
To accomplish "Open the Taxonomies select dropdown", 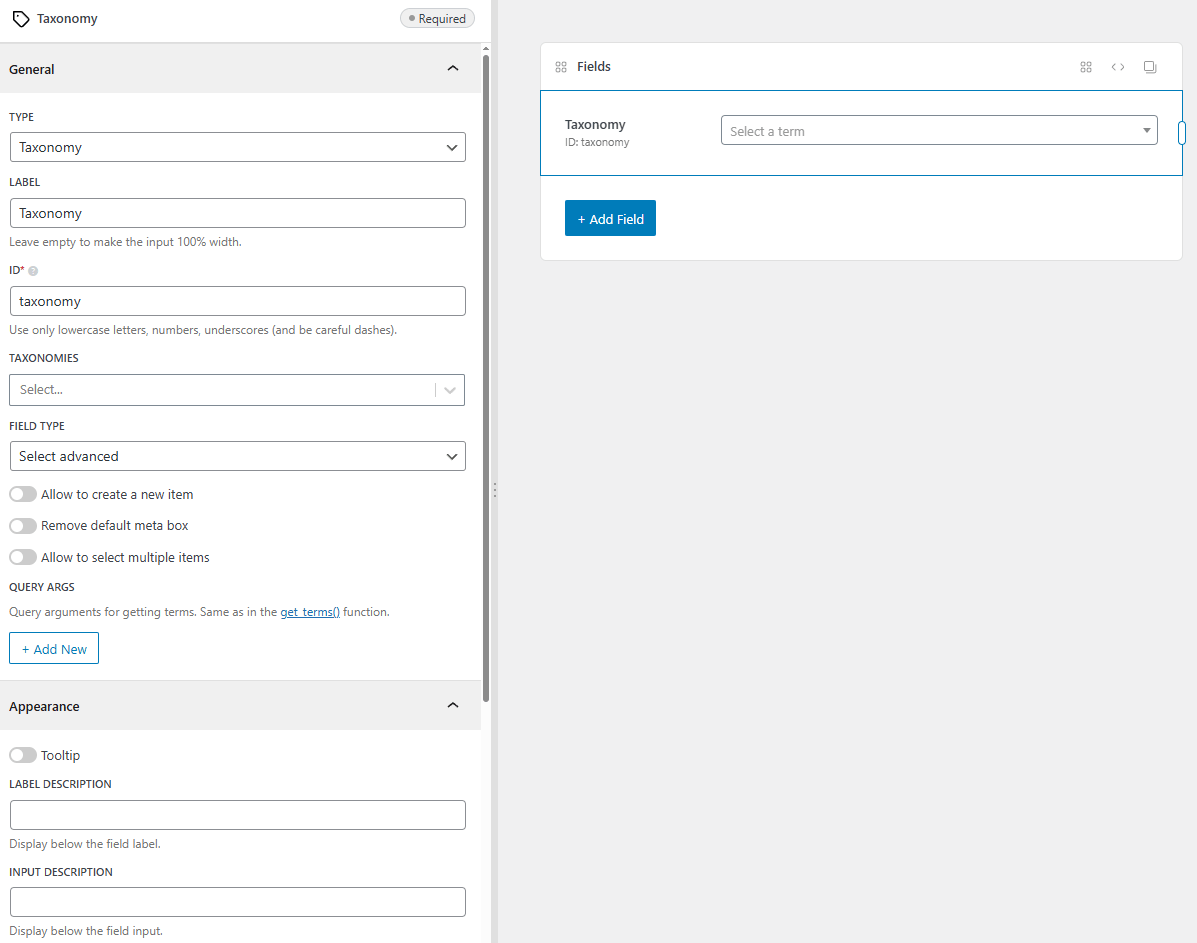I will point(237,390).
